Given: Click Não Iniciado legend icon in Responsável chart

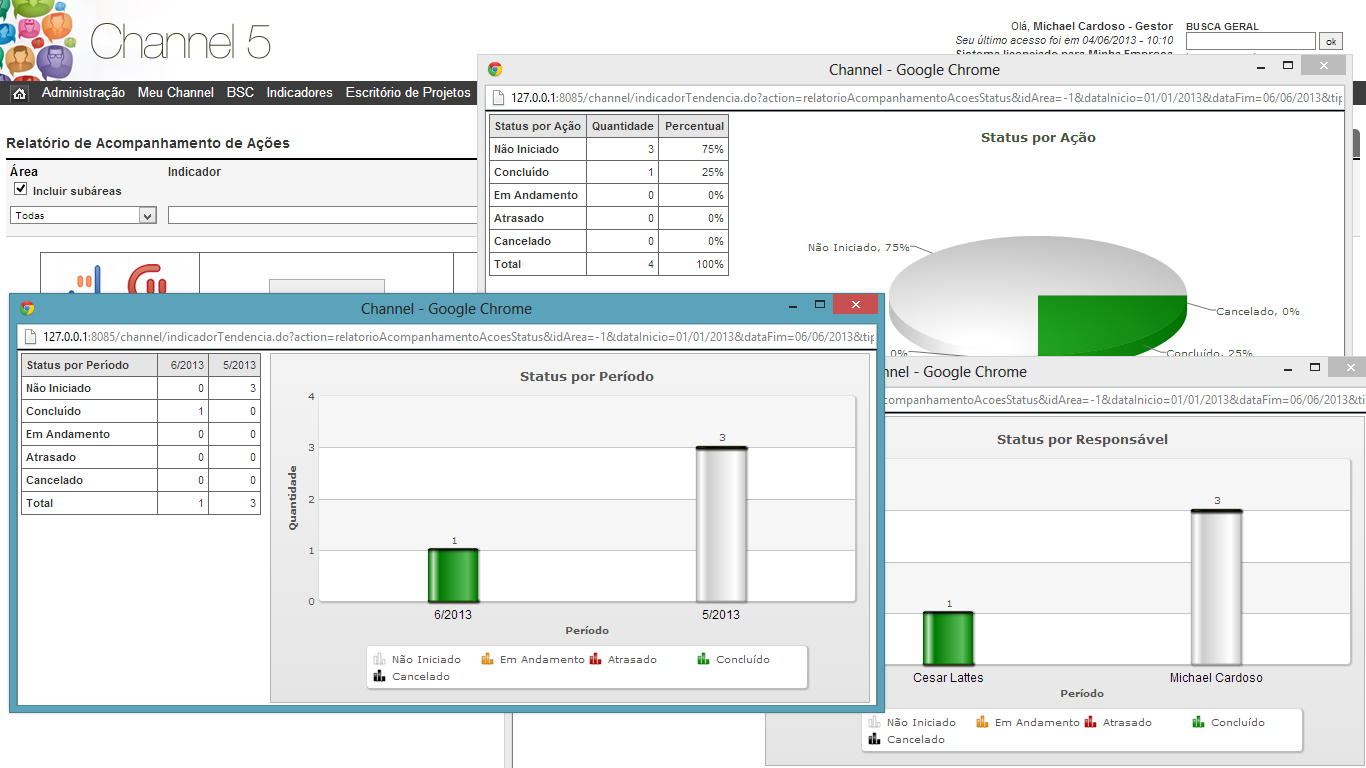Looking at the screenshot, I should pyautogui.click(x=874, y=722).
